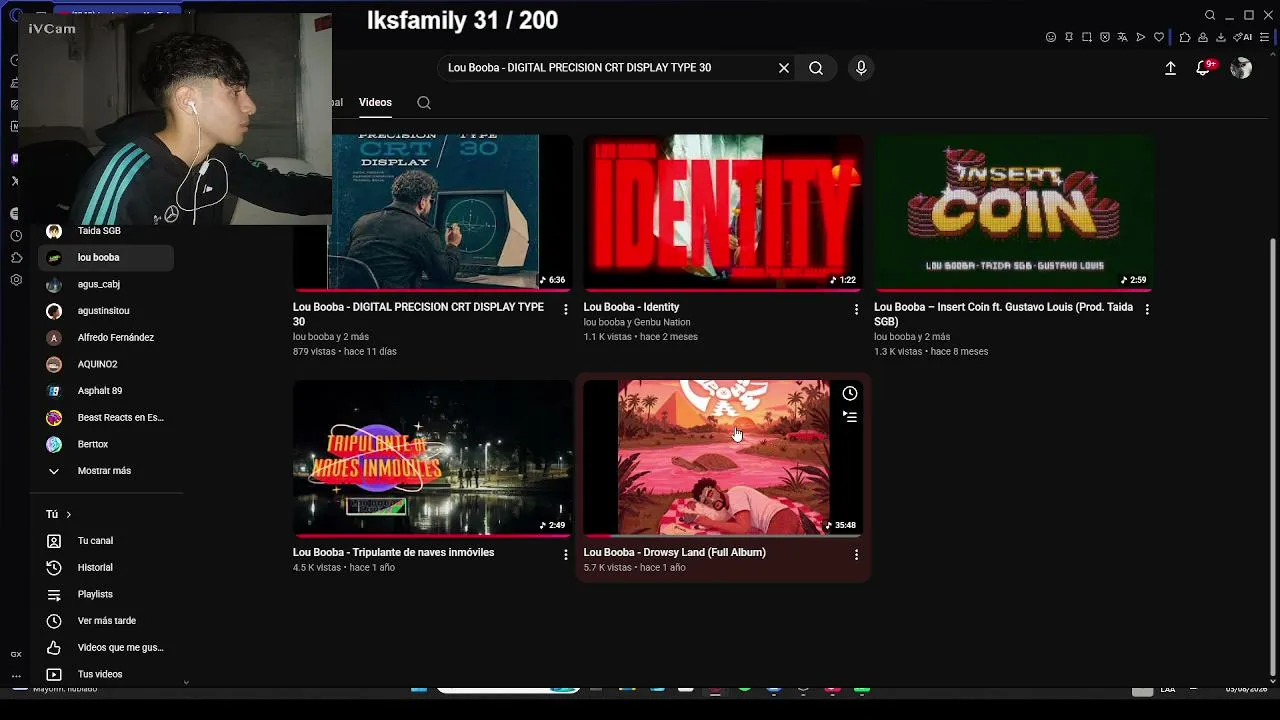Open AQUINO2 subscription
Viewport: 1280px width, 720px height.
coord(106,364)
